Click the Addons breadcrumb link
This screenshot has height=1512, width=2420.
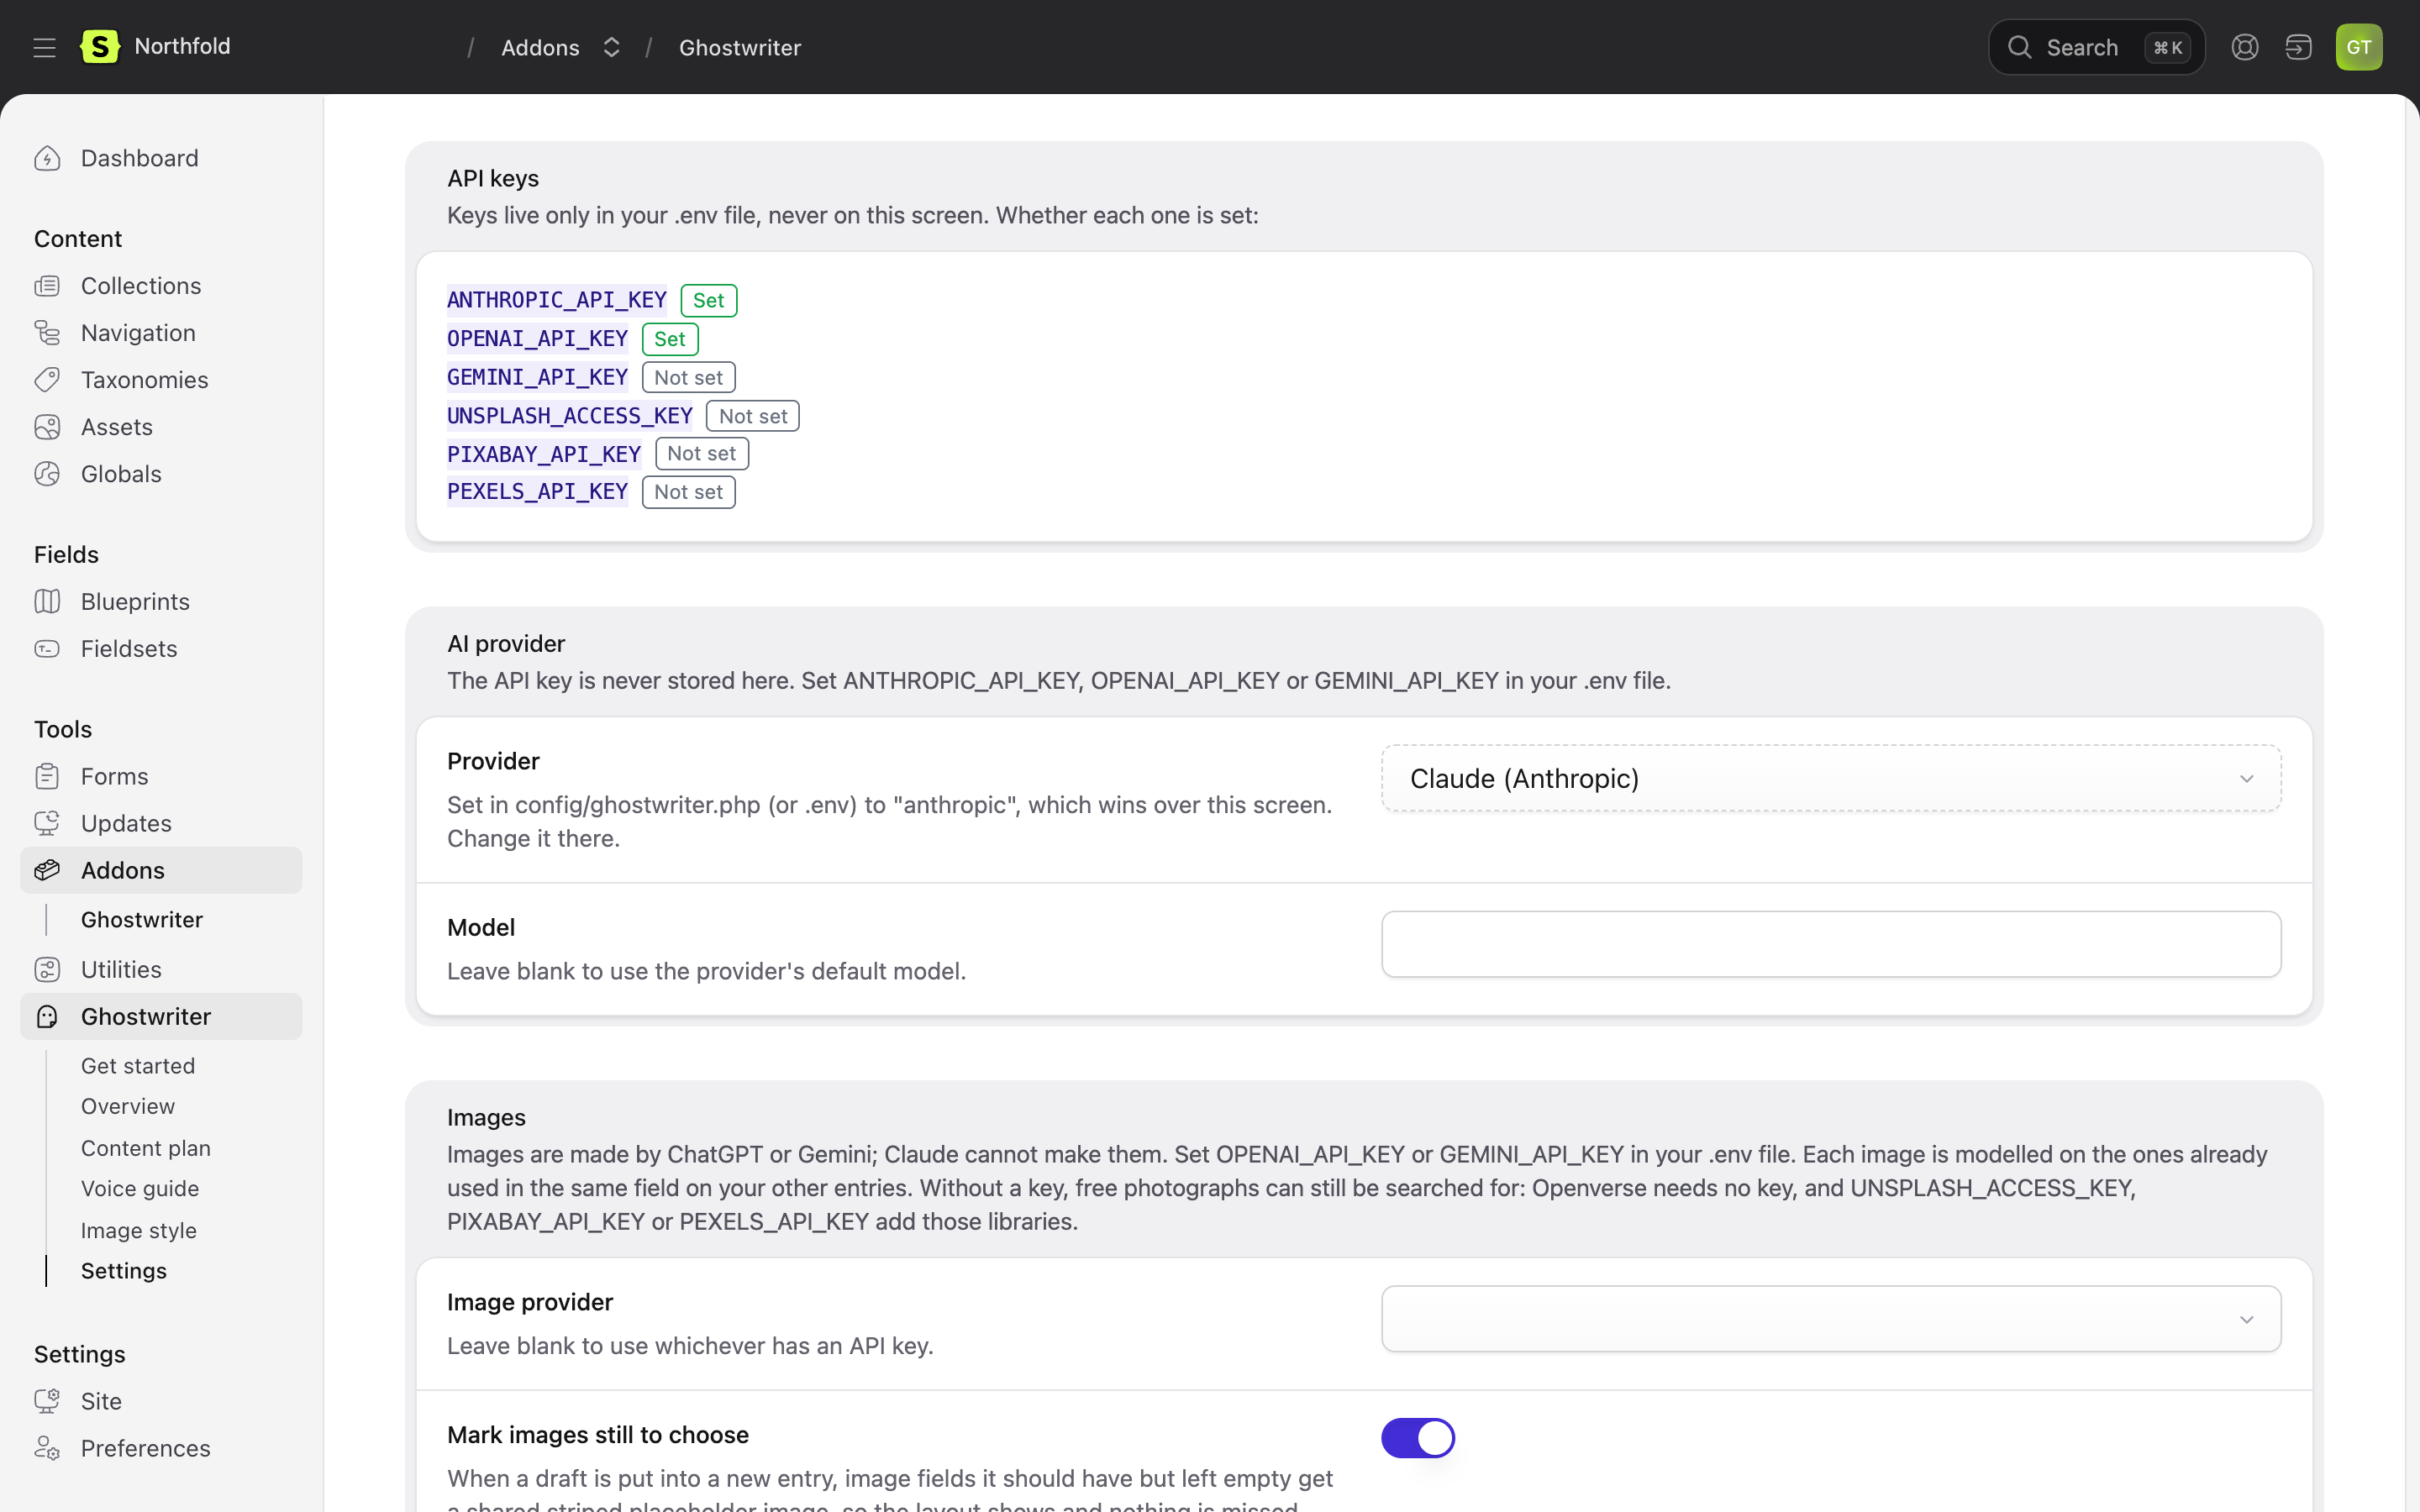point(540,47)
